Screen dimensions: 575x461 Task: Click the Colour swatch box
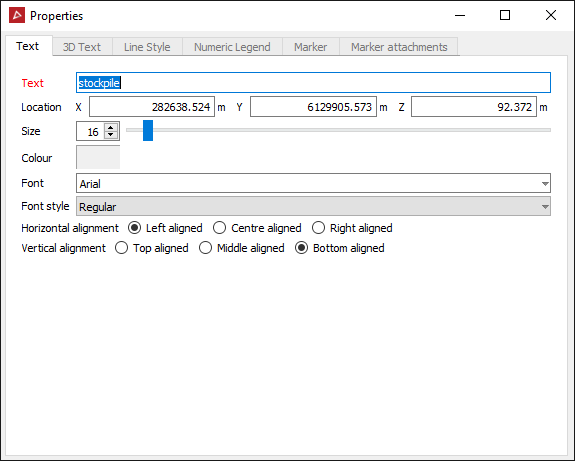pyautogui.click(x=98, y=157)
